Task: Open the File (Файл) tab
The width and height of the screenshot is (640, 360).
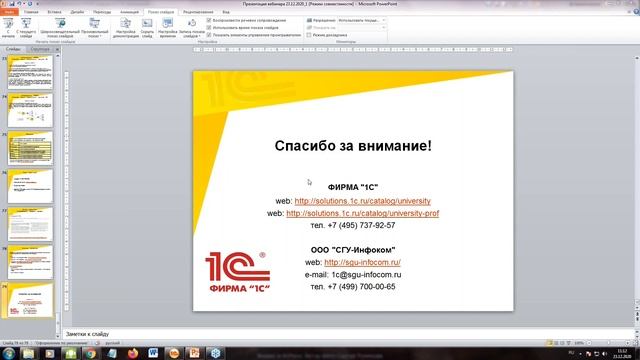Action: (9, 12)
